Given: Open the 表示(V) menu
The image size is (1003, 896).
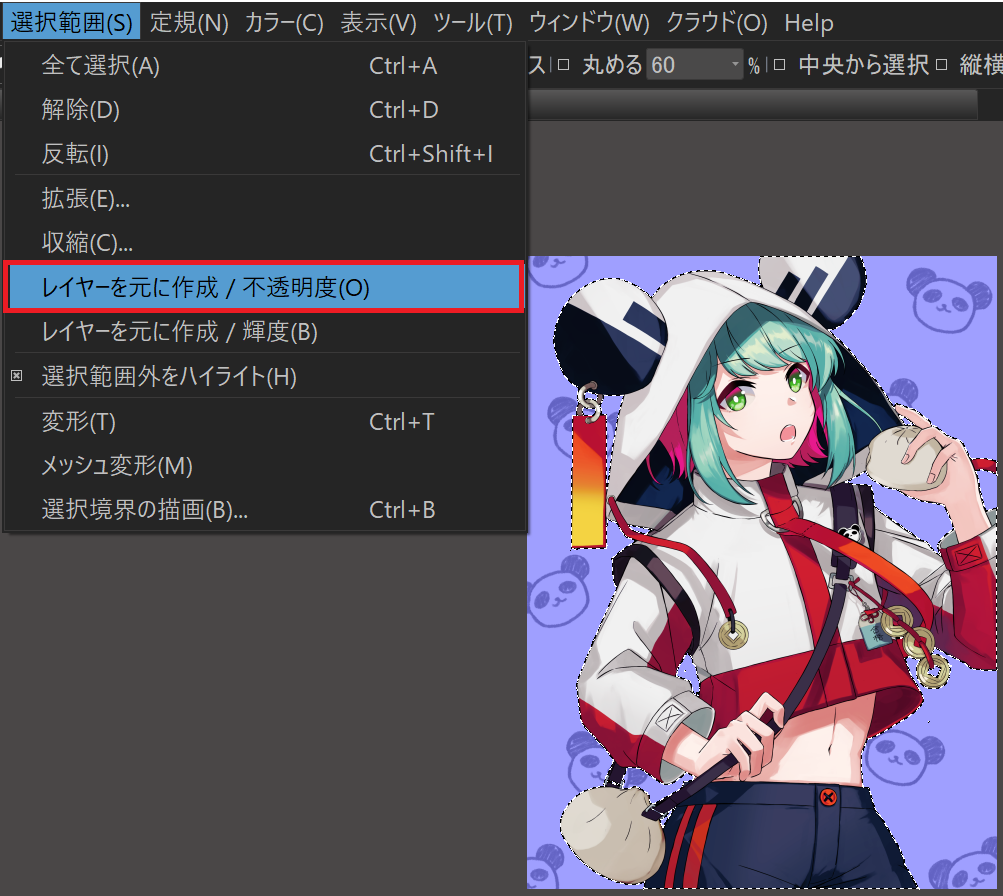Looking at the screenshot, I should point(378,22).
